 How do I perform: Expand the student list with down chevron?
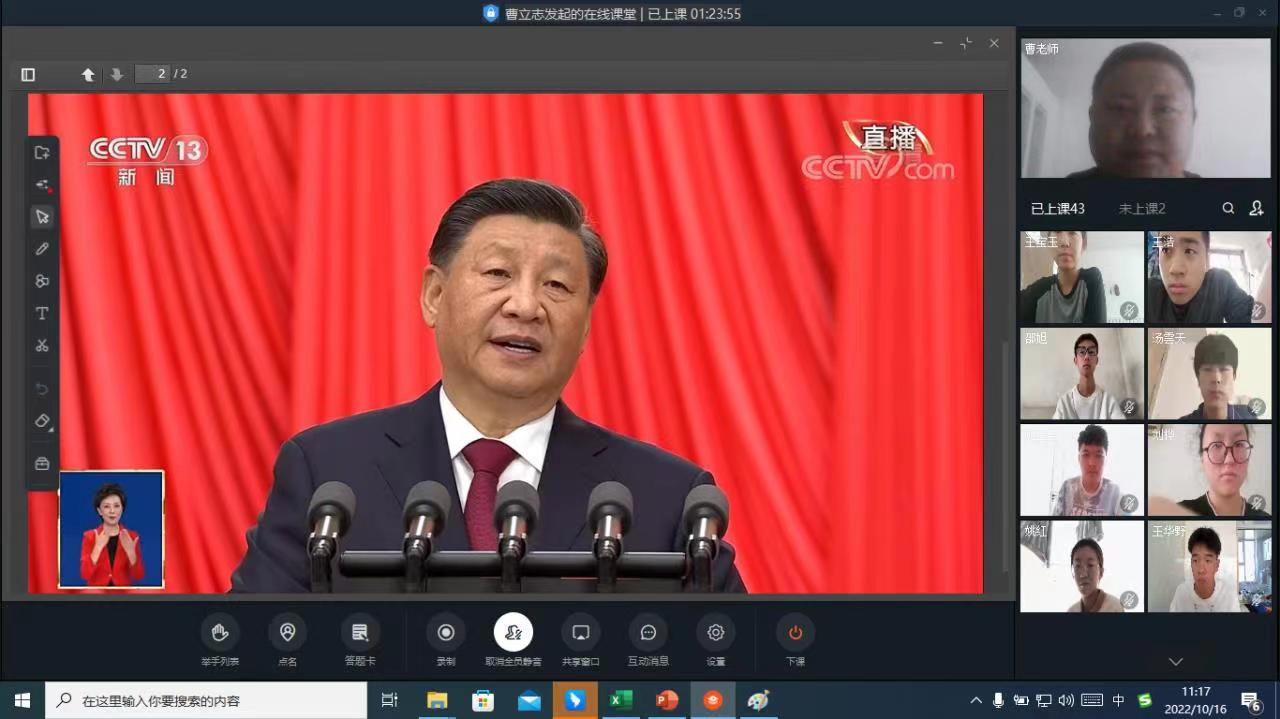1176,661
